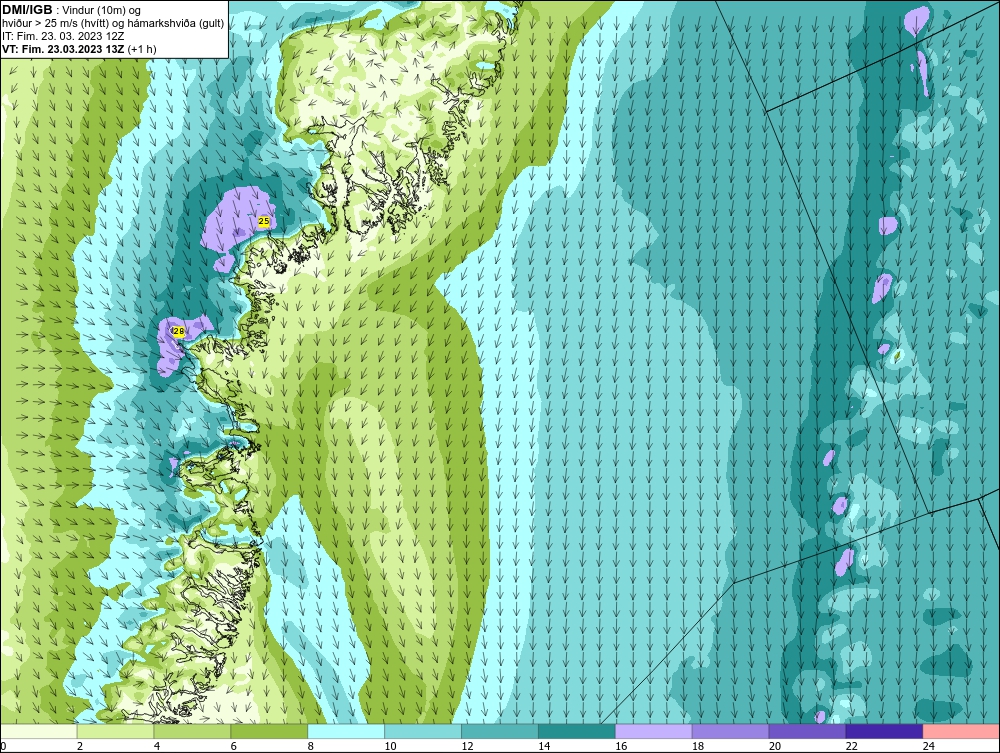Click the 8–10 m/s light cyan legend swatch

(346, 731)
